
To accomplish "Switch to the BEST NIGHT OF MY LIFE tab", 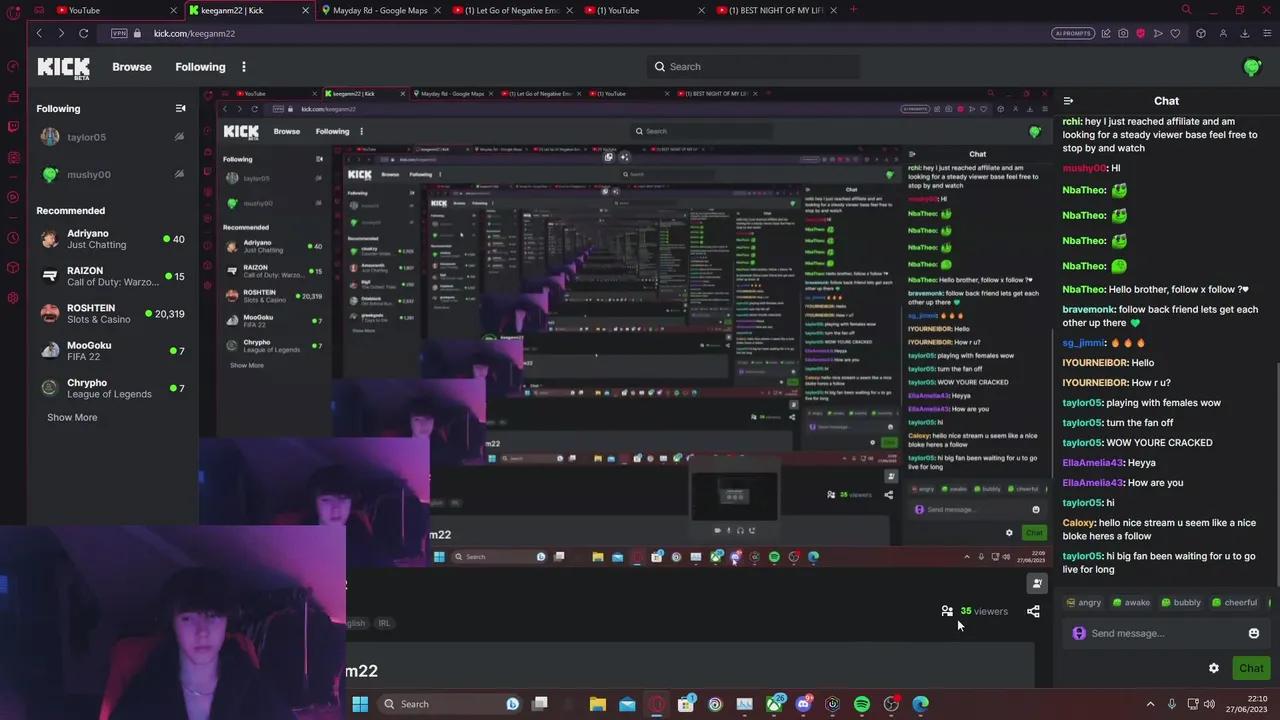I will [x=776, y=10].
